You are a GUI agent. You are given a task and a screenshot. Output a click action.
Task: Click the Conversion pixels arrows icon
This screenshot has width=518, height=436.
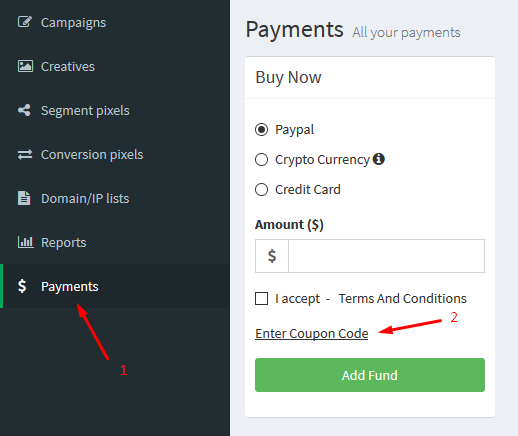(25, 154)
